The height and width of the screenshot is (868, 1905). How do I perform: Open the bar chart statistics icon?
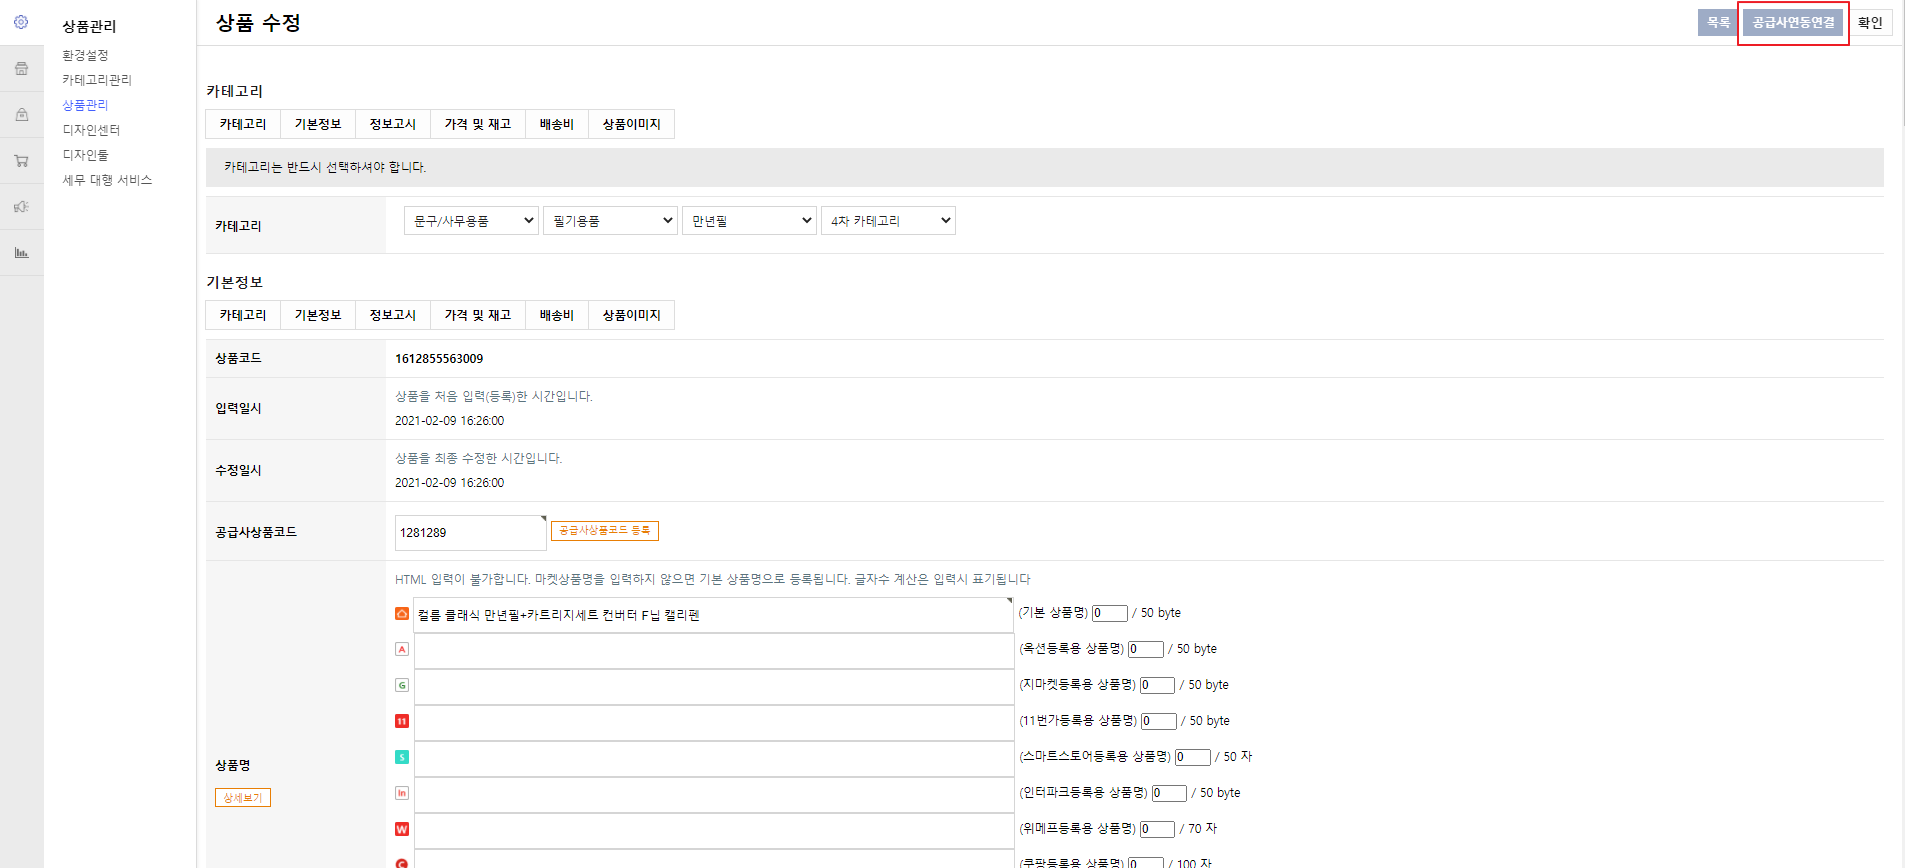pos(21,253)
